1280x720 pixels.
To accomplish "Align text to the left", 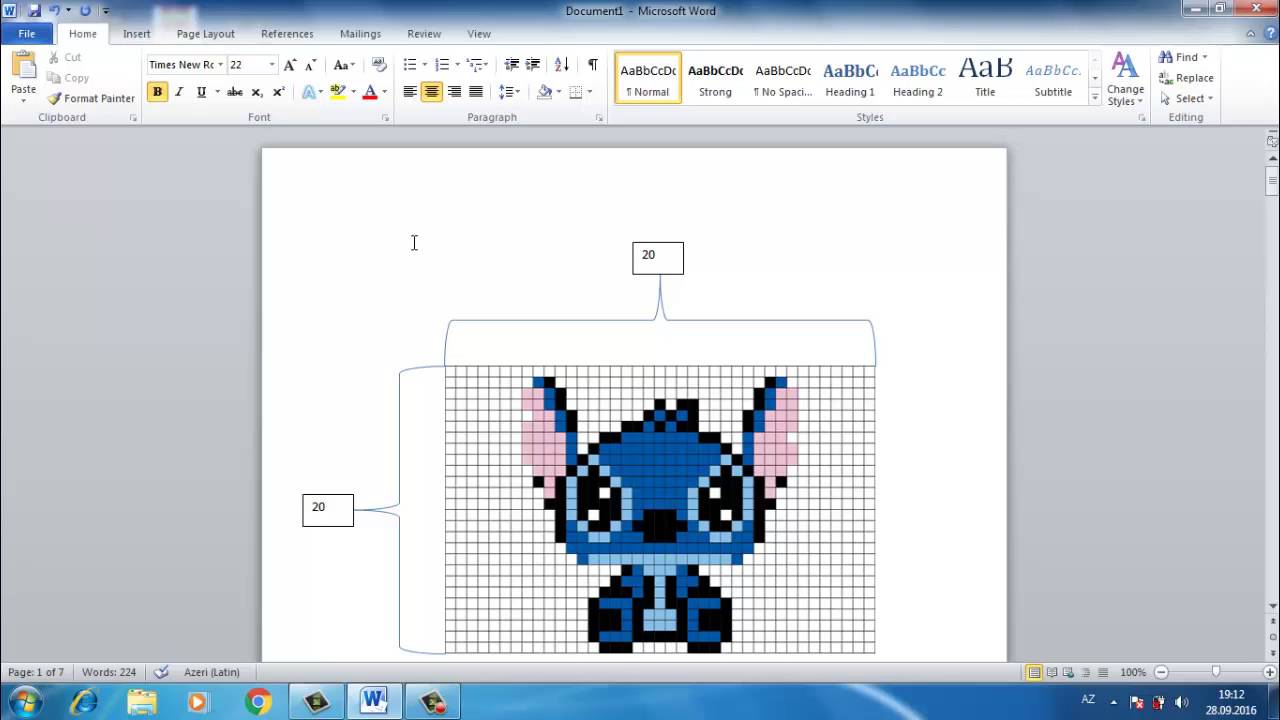I will coord(410,92).
